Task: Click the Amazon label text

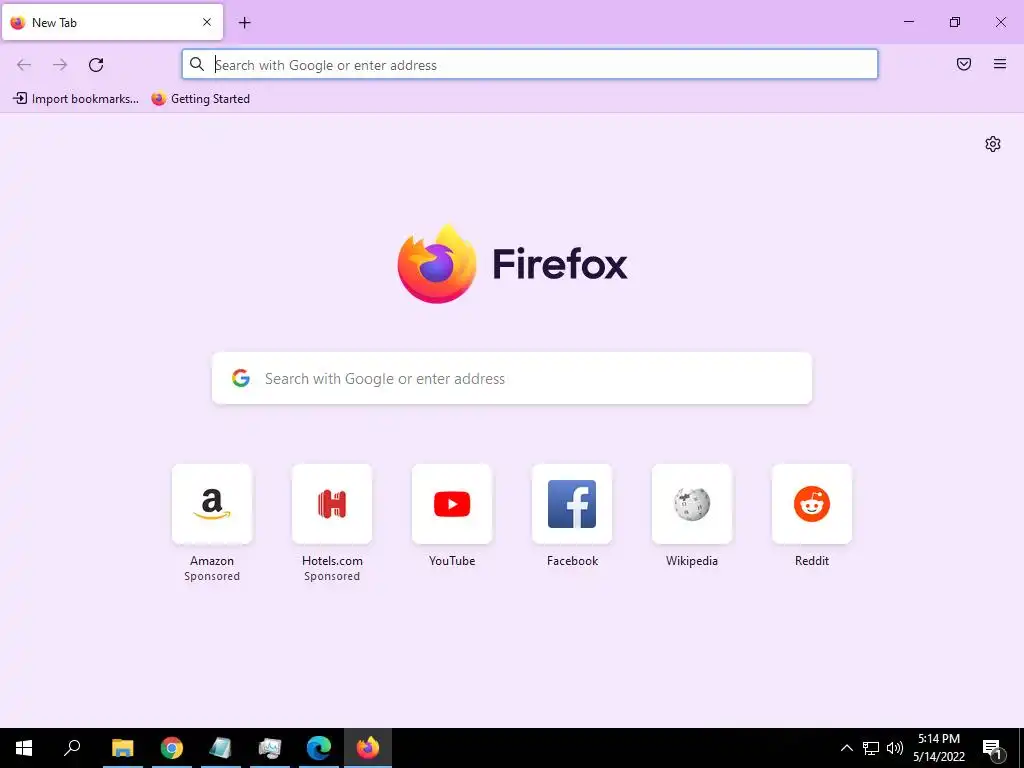Action: (x=212, y=561)
